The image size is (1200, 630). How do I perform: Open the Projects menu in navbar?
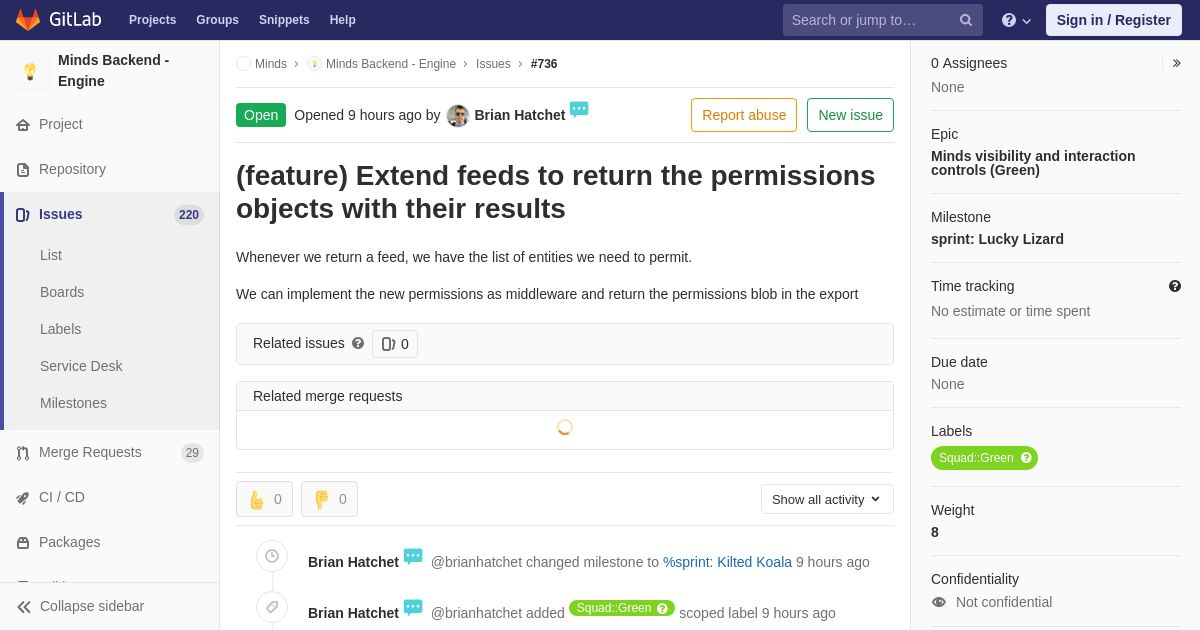tap(152, 20)
